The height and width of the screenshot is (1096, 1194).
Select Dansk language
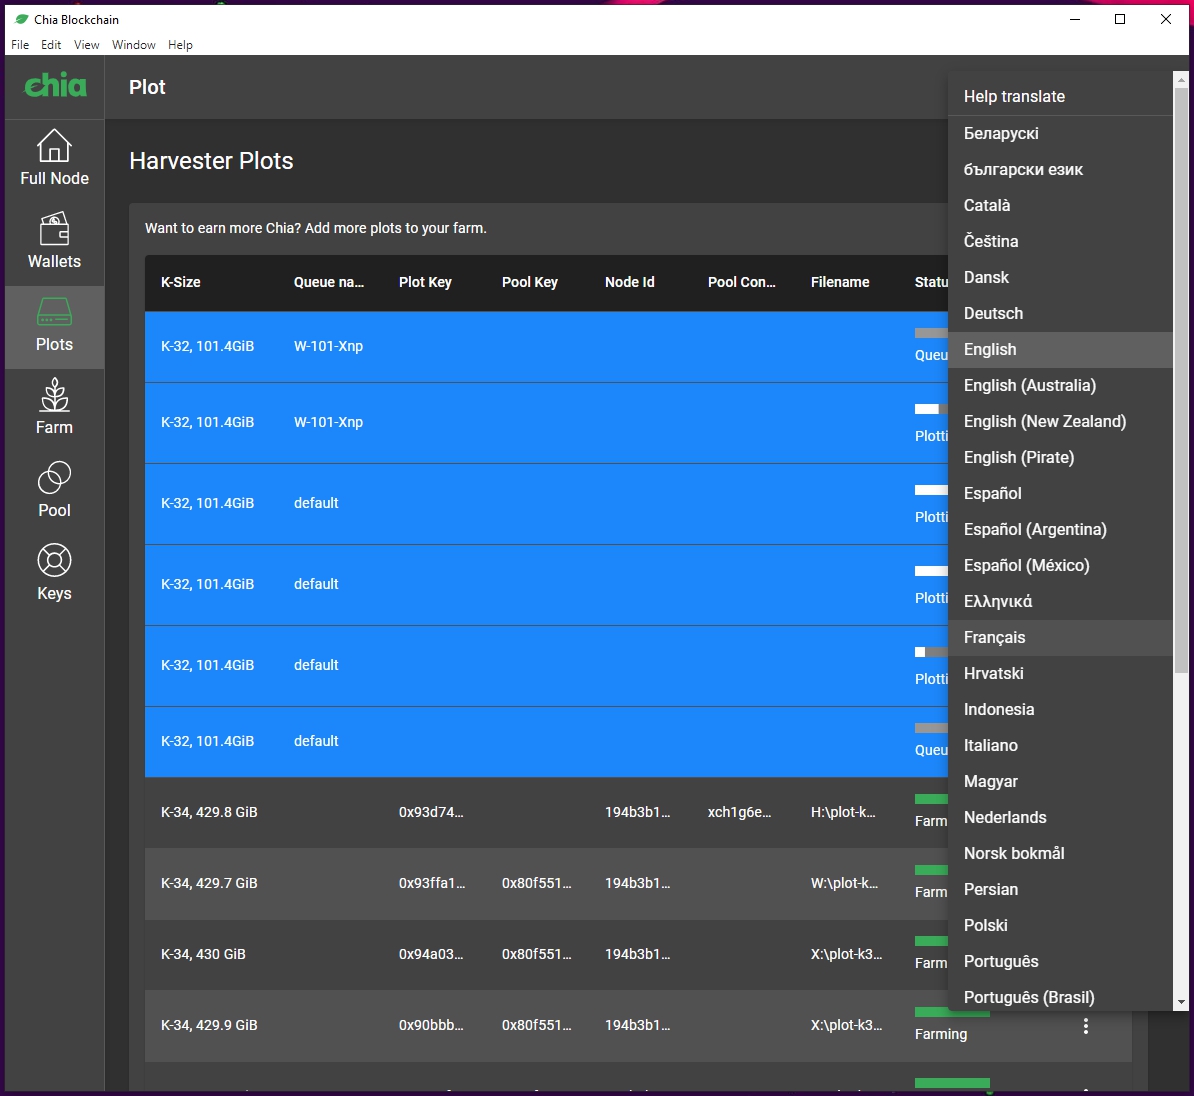point(1060,277)
